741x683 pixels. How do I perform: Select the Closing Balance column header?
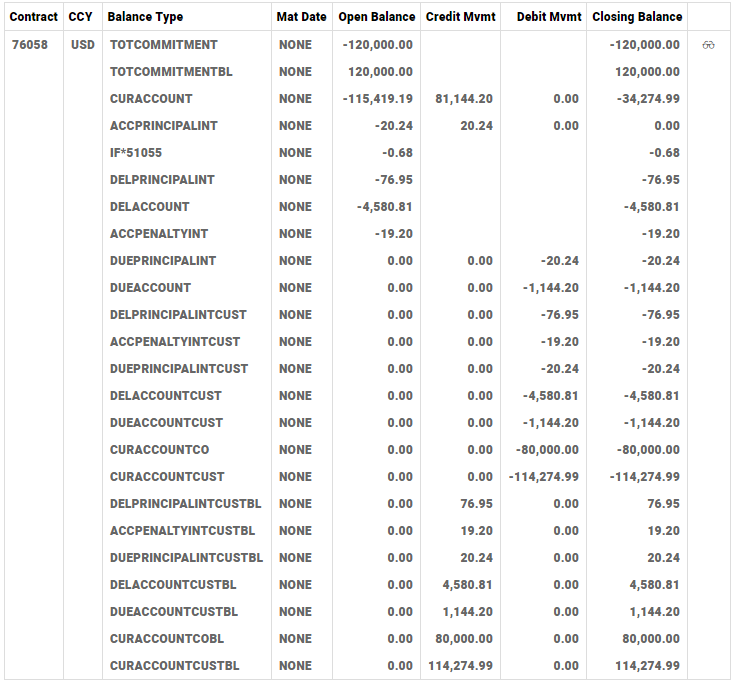pos(637,17)
